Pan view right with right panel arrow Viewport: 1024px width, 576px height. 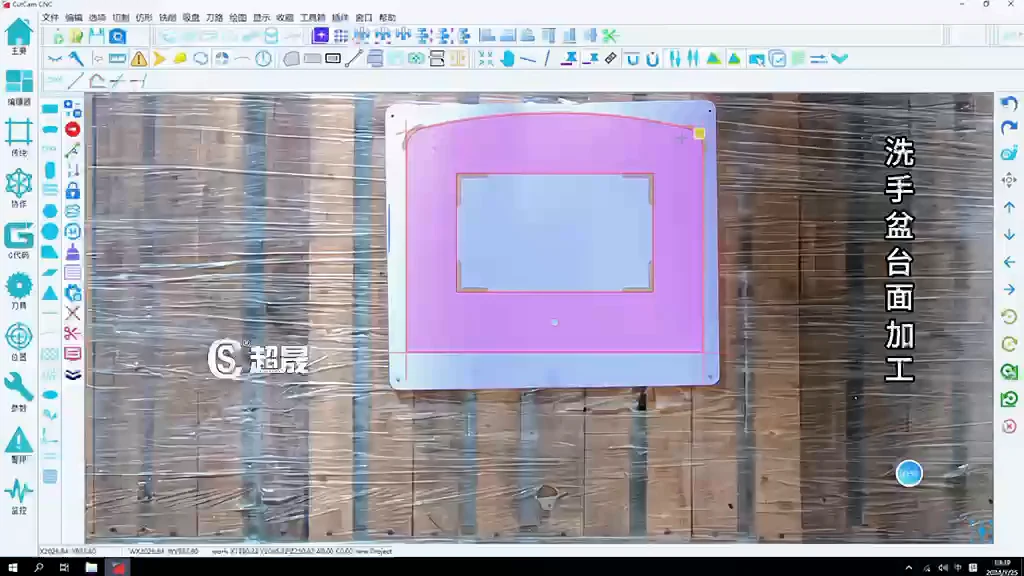(1009, 289)
